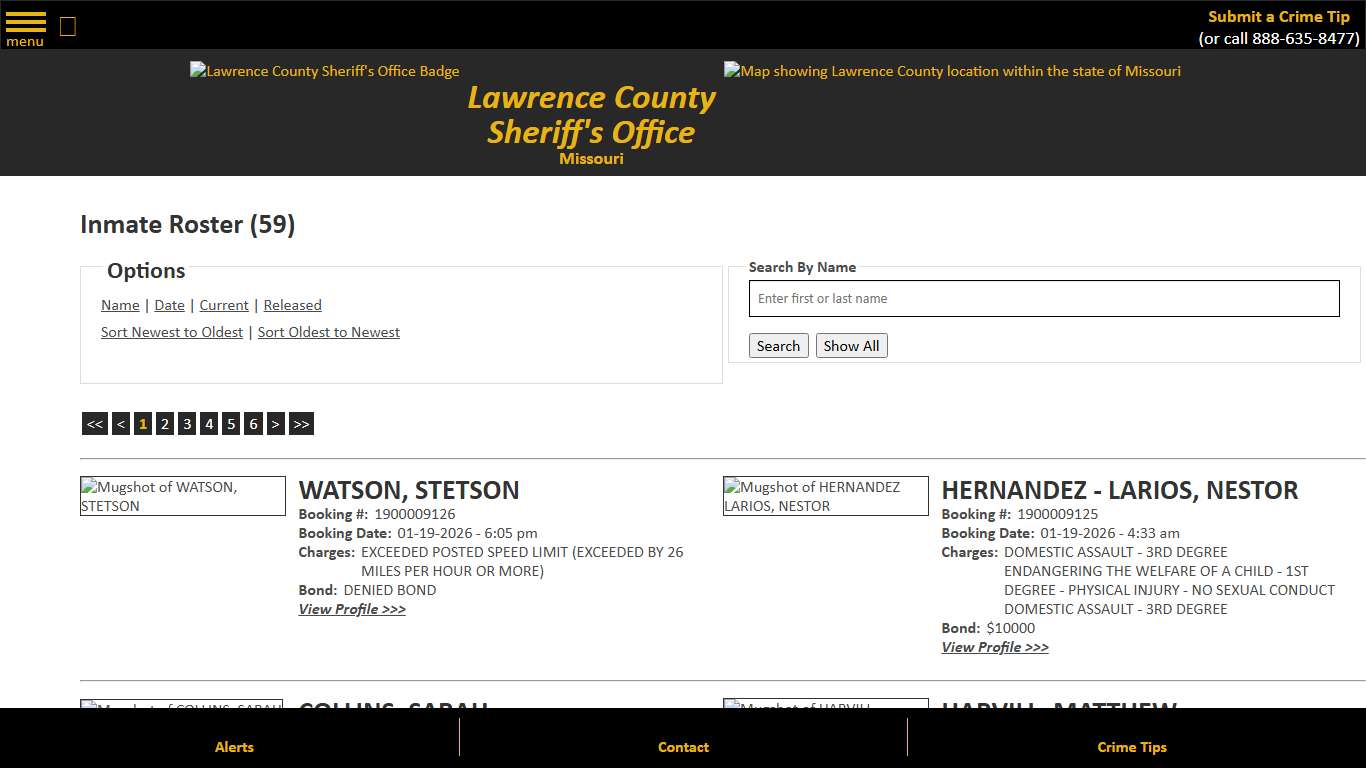Open the Contact footer tab
The height and width of the screenshot is (768, 1366).
(x=683, y=747)
